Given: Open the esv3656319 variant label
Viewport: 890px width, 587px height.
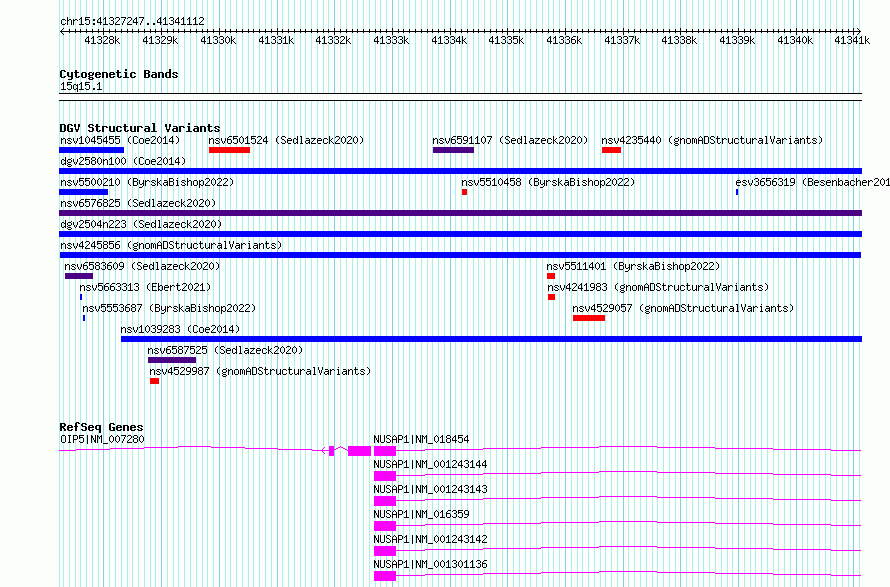Looking at the screenshot, I should (x=812, y=182).
